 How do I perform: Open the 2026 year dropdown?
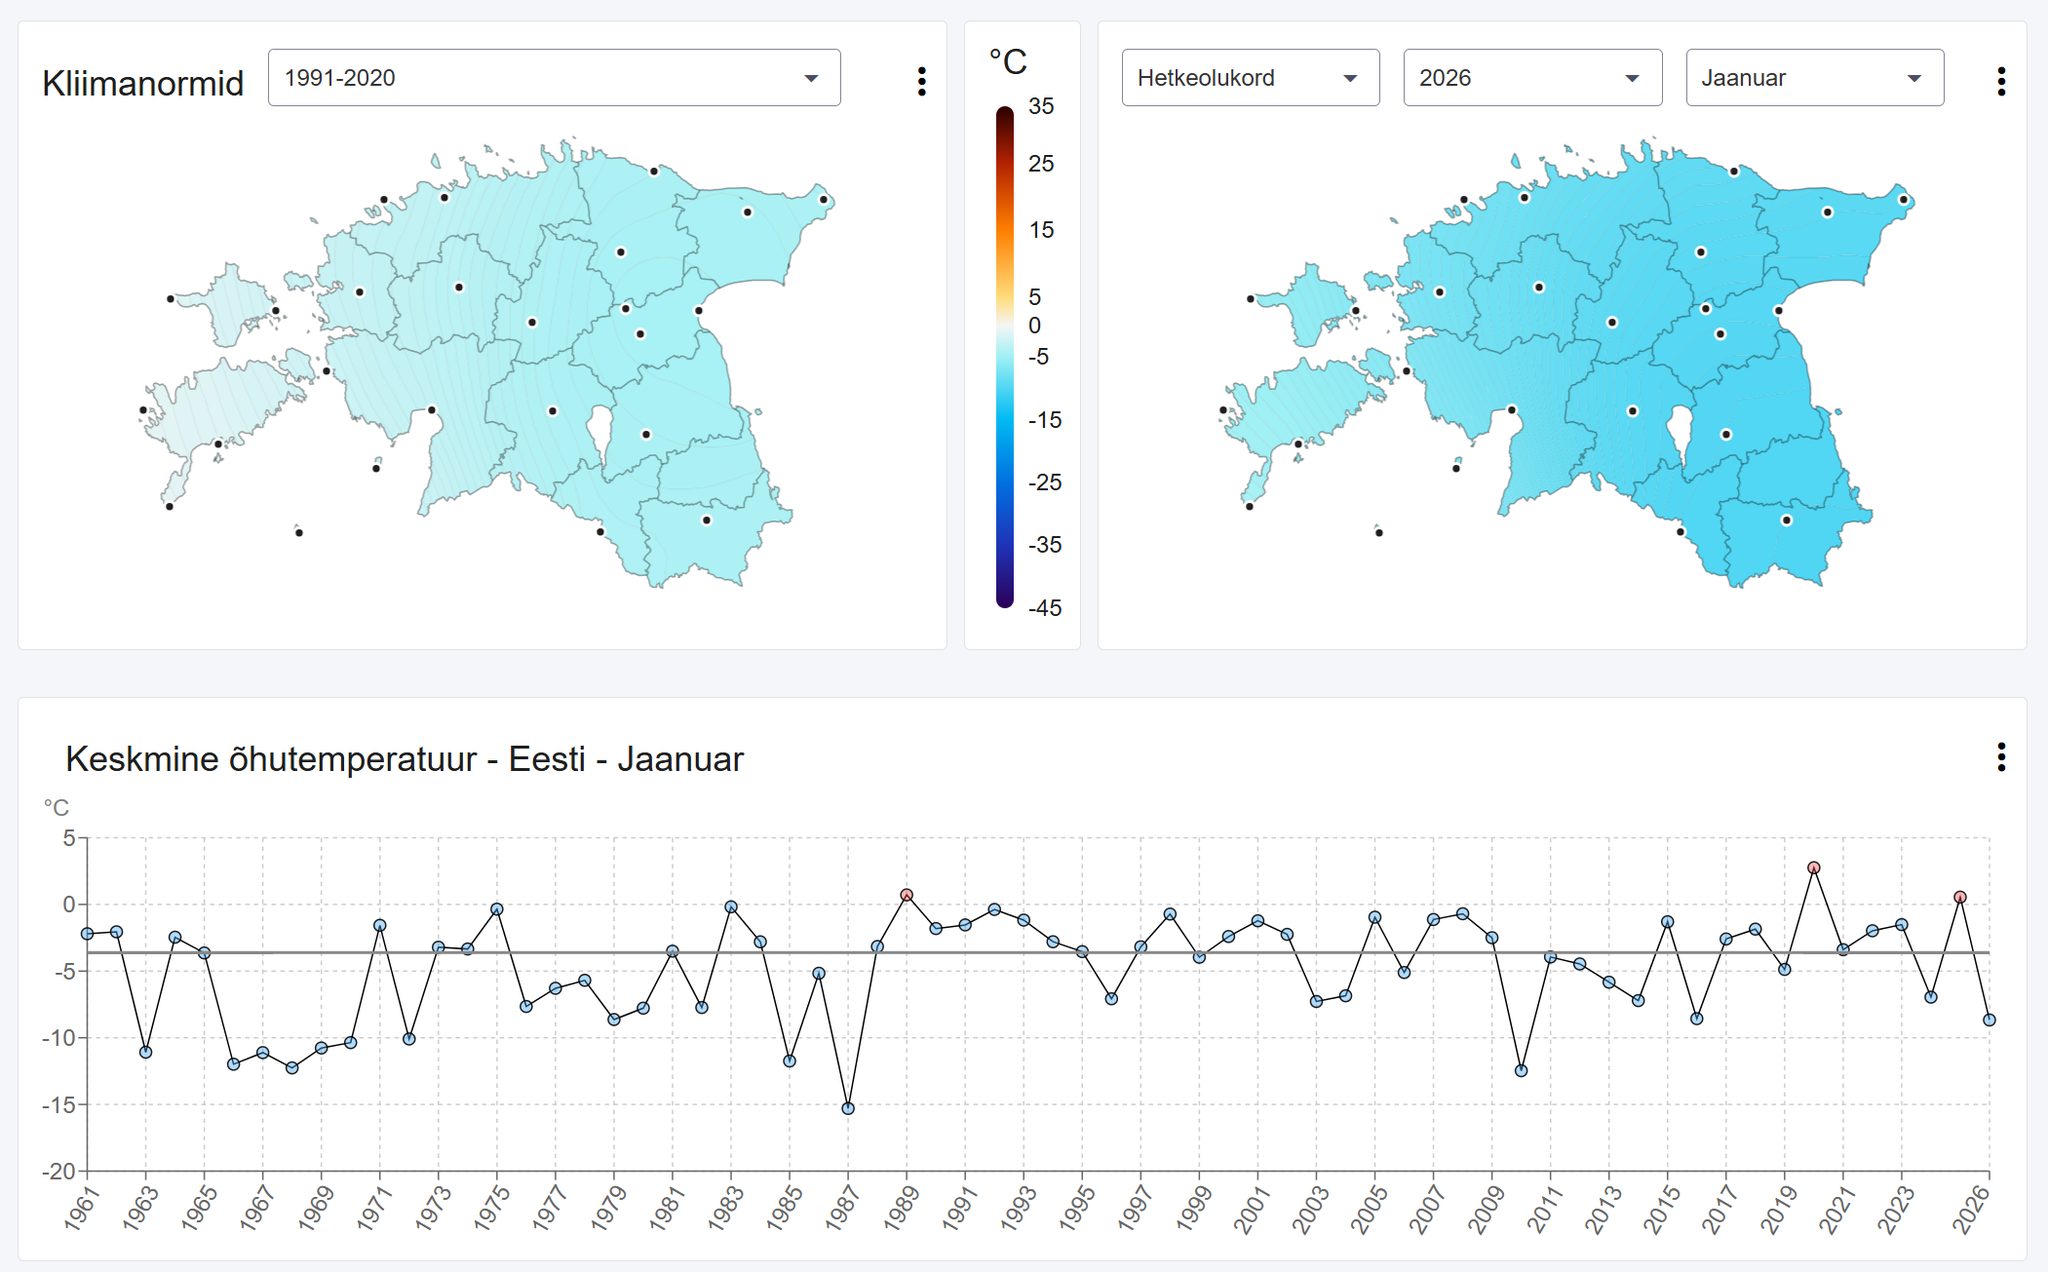[1531, 78]
